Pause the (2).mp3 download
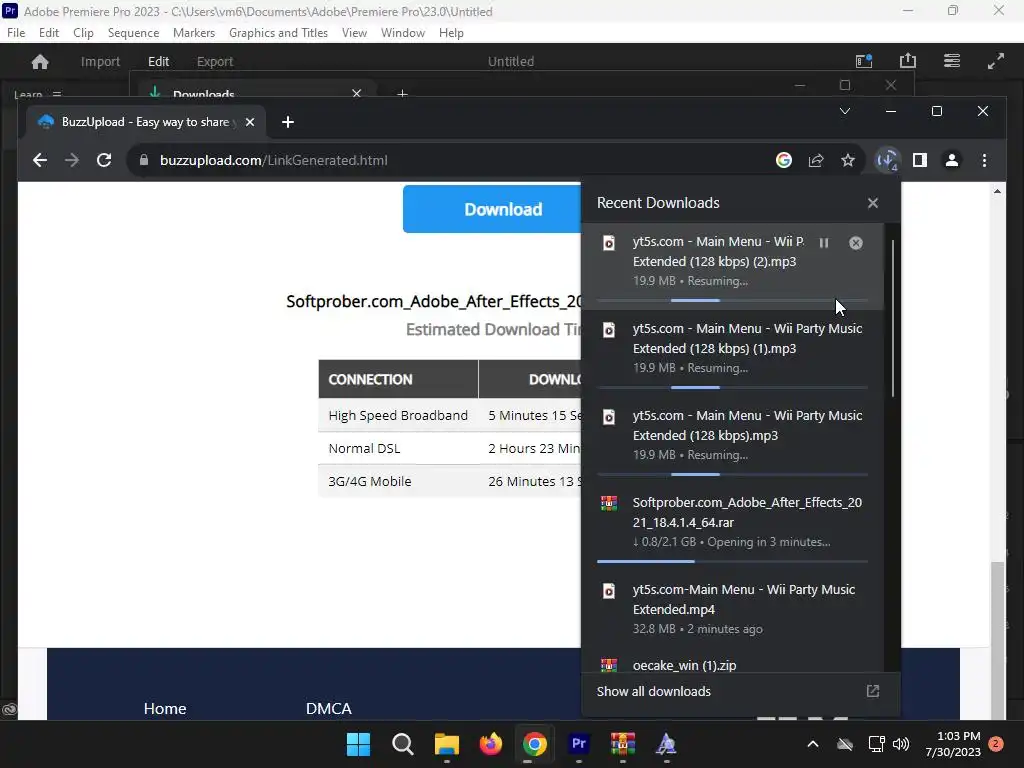Screen dimensions: 1024x768 pyautogui.click(x=824, y=243)
